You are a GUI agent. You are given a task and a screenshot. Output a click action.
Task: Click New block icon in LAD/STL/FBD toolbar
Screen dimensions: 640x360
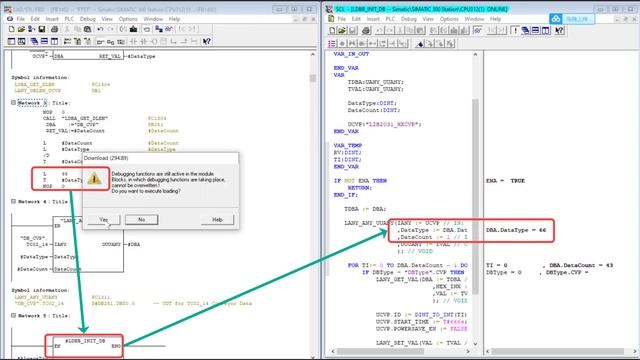pos(11,29)
